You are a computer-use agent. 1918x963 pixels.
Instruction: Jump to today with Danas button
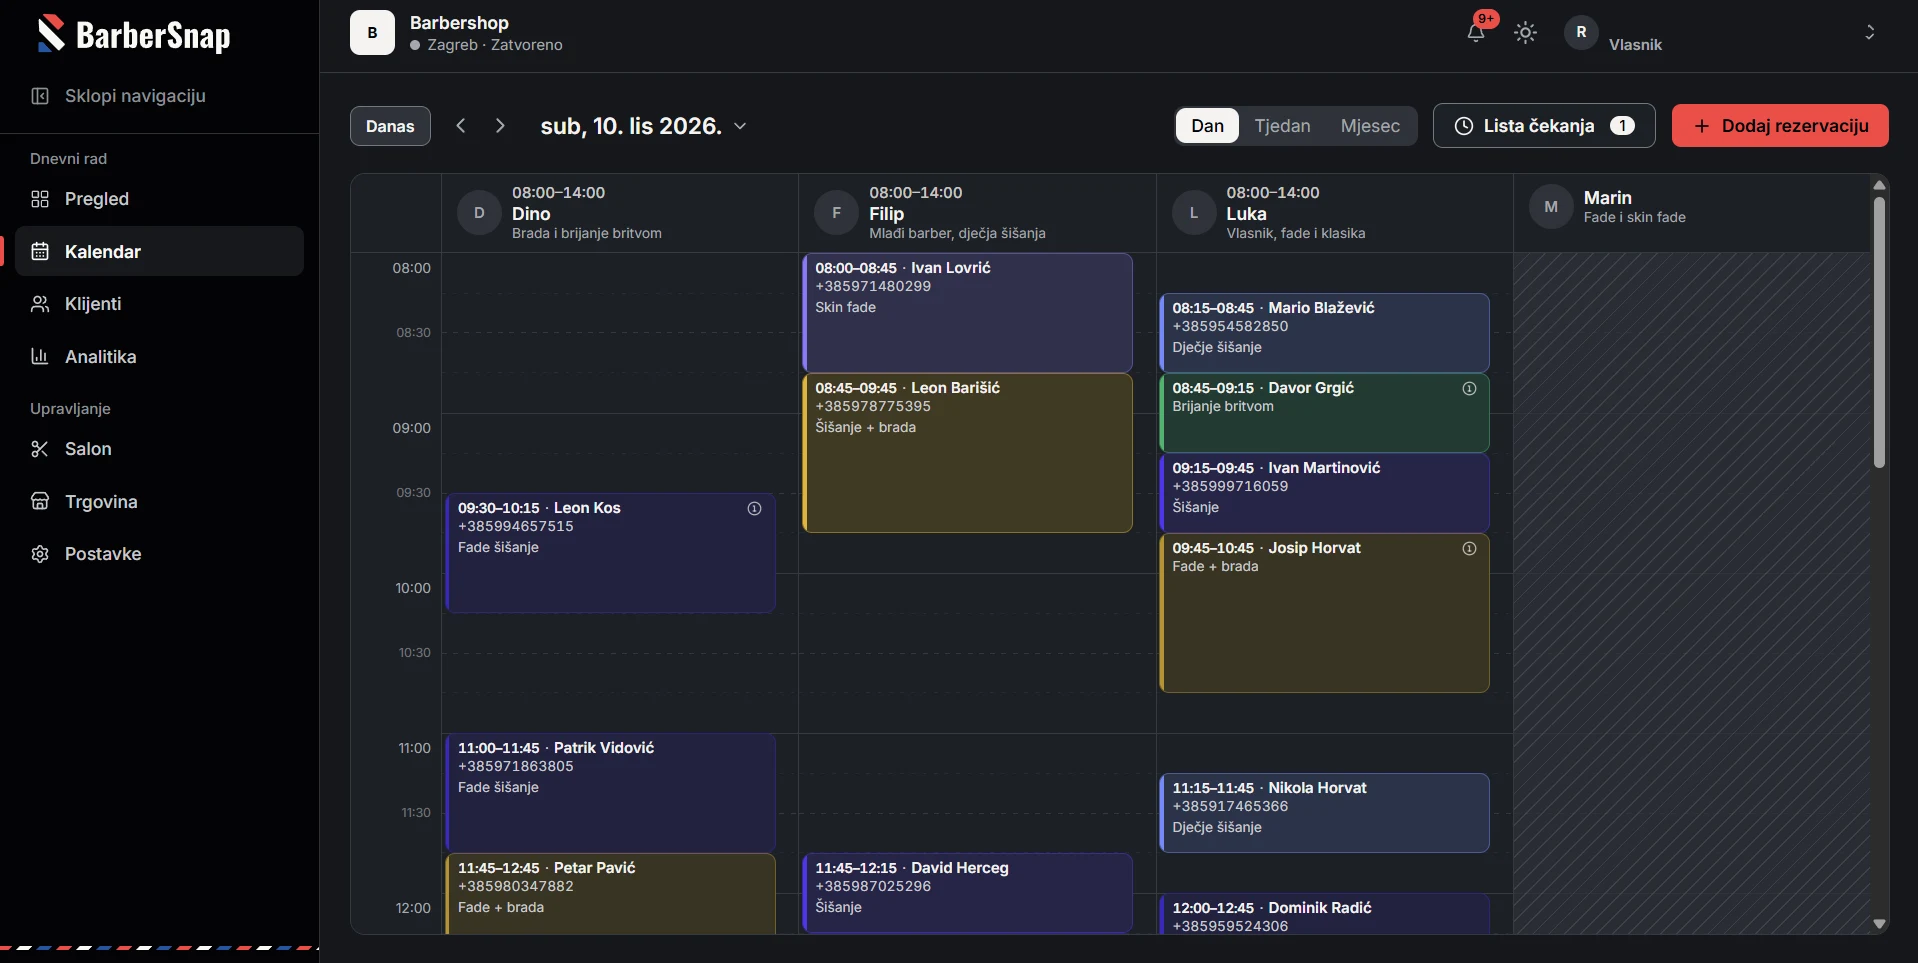[x=390, y=126]
